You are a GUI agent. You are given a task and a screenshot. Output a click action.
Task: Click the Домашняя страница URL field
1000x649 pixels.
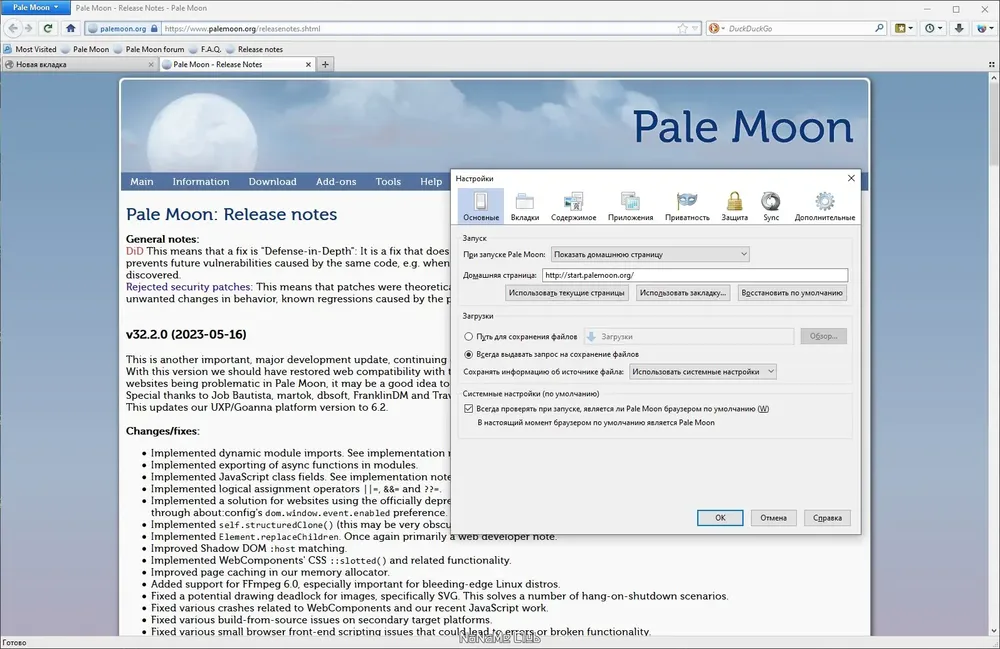click(695, 275)
